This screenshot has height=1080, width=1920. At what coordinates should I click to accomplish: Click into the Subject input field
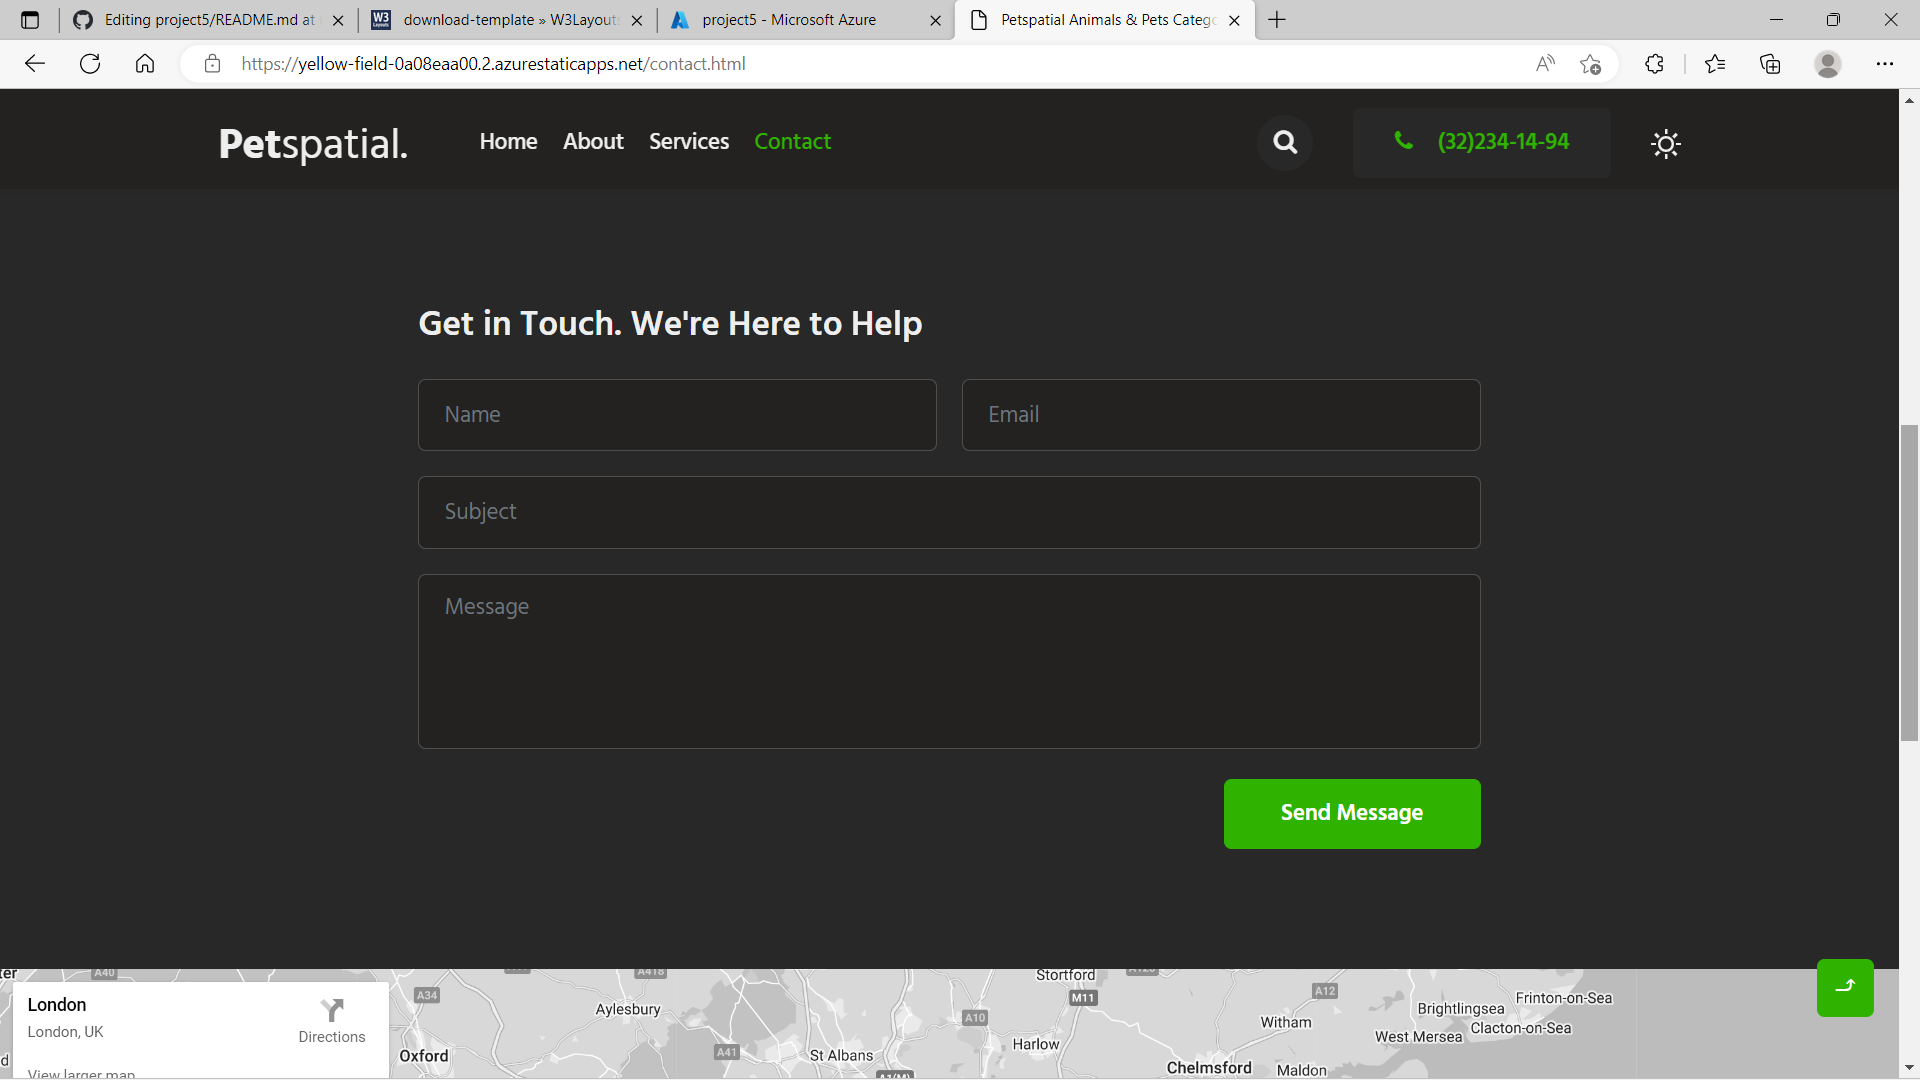948,512
